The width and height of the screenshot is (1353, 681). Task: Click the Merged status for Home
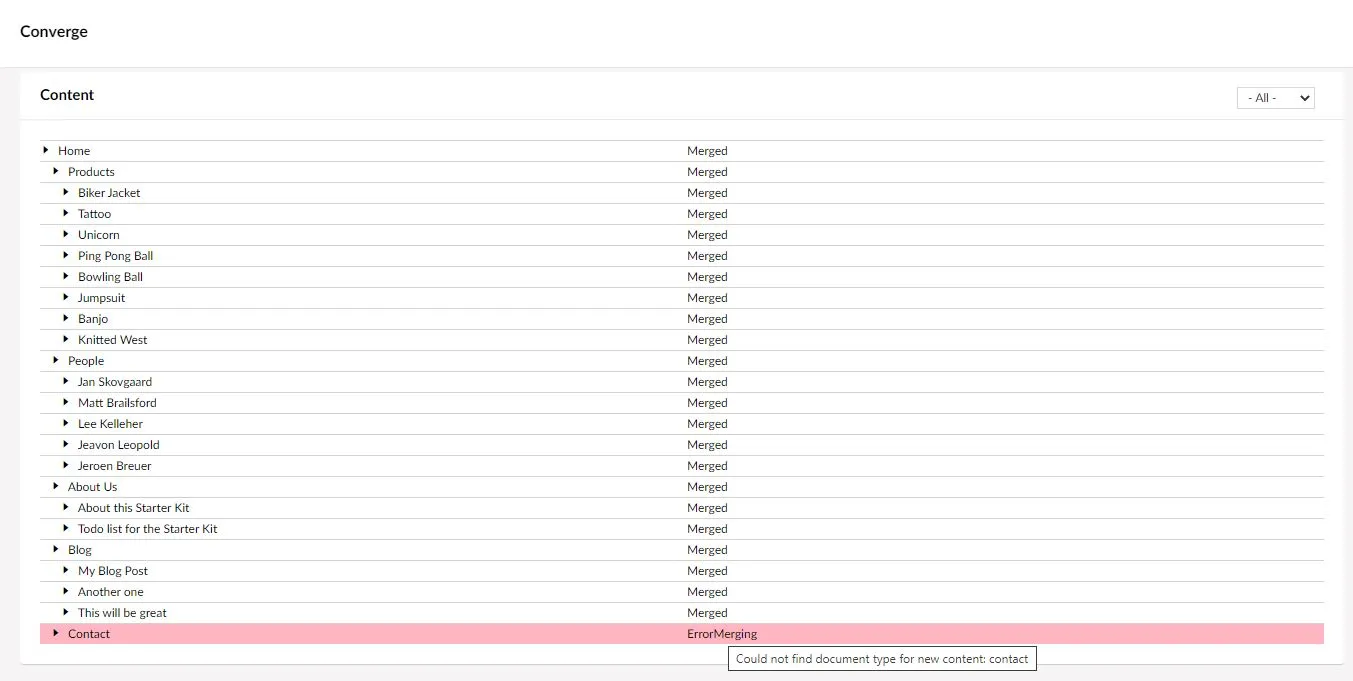click(x=707, y=151)
